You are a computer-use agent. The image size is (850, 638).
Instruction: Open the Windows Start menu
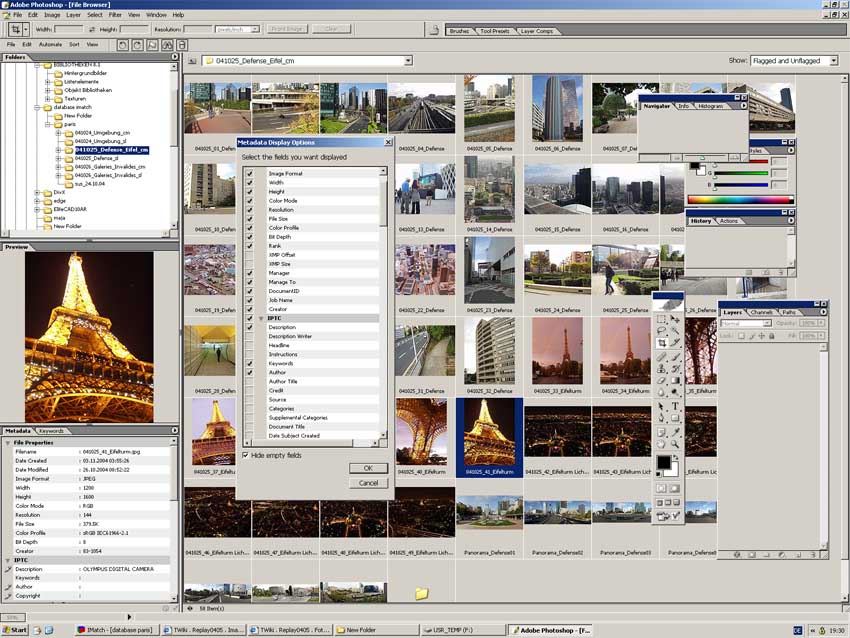tap(15, 630)
